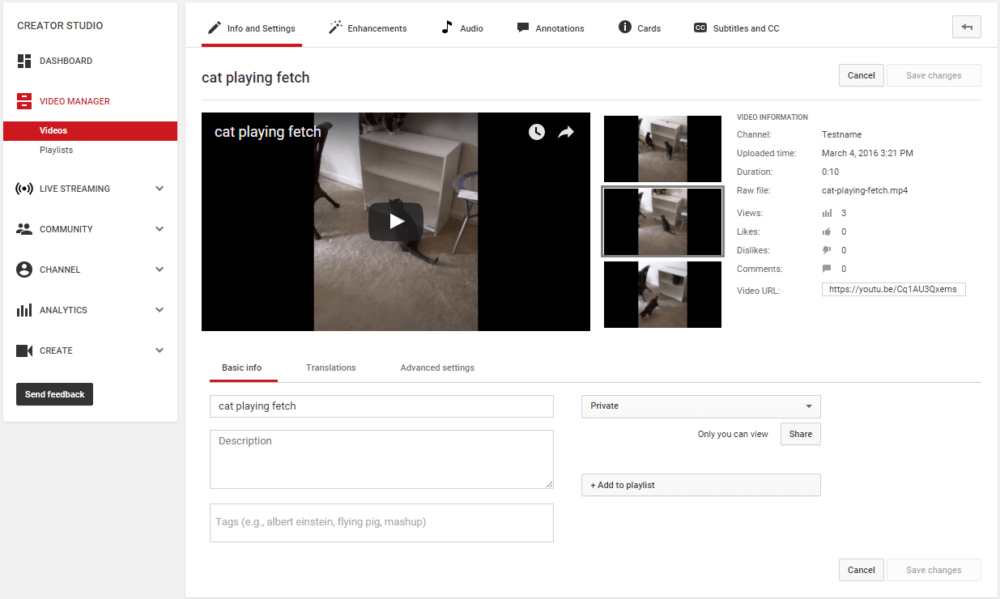Image resolution: width=1000 pixels, height=599 pixels.
Task: Click the Share button
Action: (x=800, y=433)
